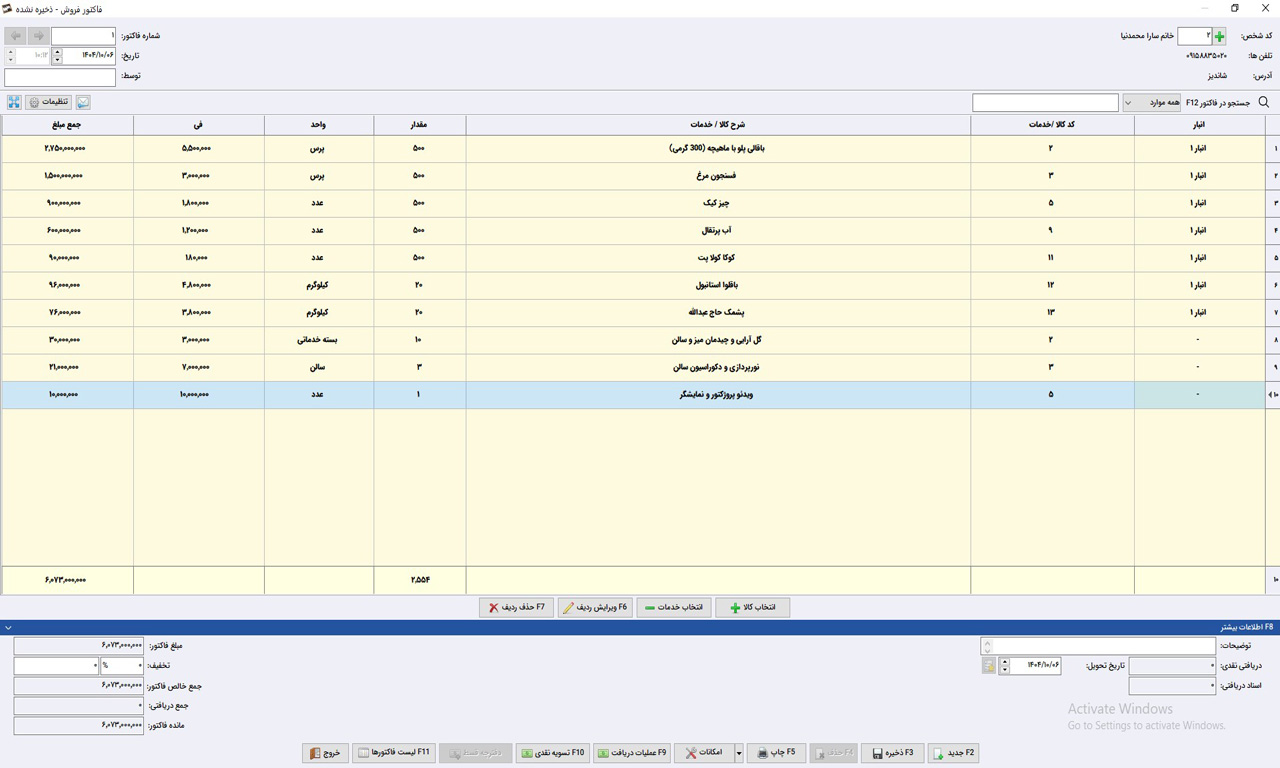Click انتخاب کالا to add a product
The width and height of the screenshot is (1280, 768).
click(x=752, y=607)
